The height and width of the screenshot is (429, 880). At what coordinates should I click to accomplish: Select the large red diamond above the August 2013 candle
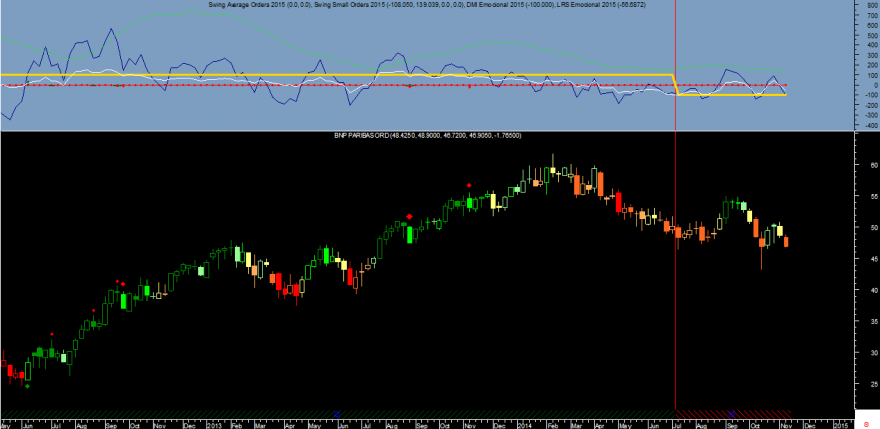point(410,216)
